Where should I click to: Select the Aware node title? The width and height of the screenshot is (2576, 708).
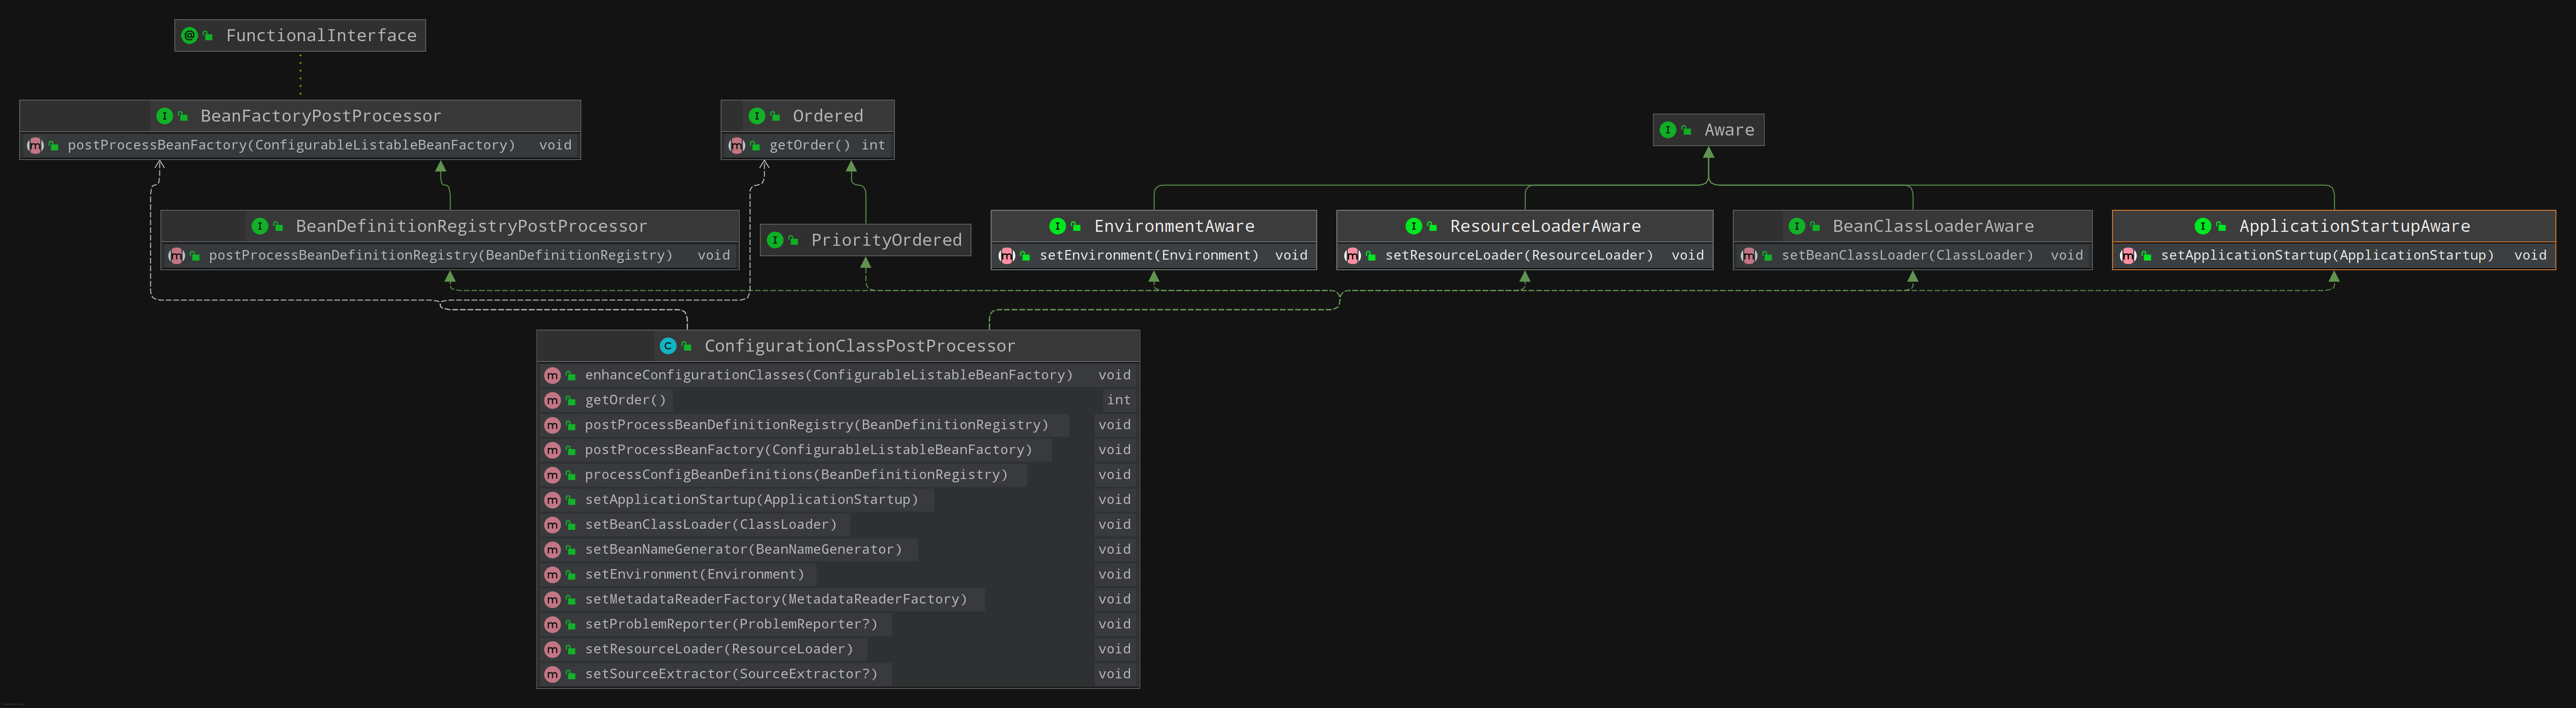pos(1729,130)
